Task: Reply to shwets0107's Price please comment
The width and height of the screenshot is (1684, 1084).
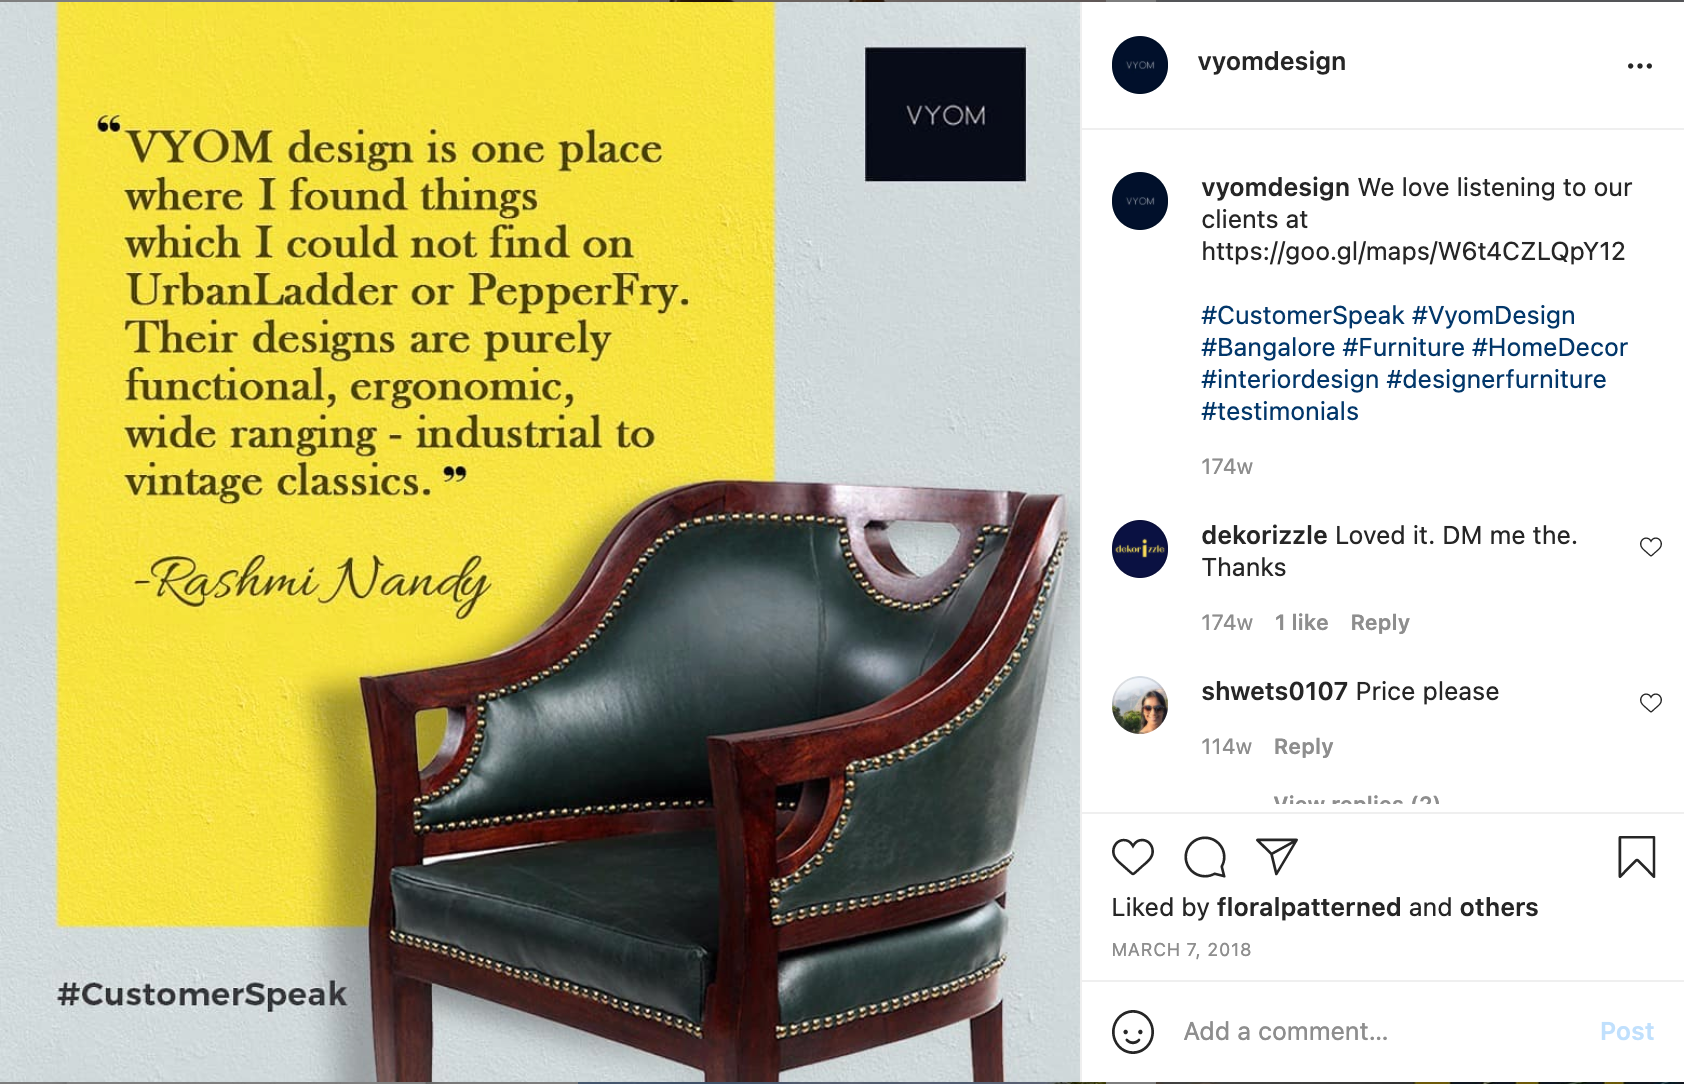Action: pyautogui.click(x=1303, y=747)
